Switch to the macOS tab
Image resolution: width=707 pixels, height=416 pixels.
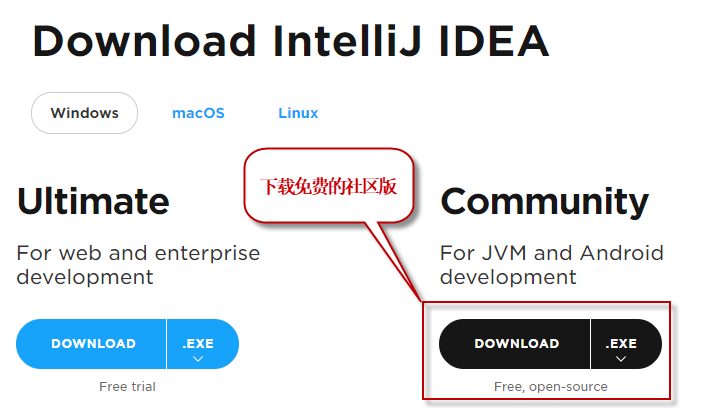click(198, 113)
